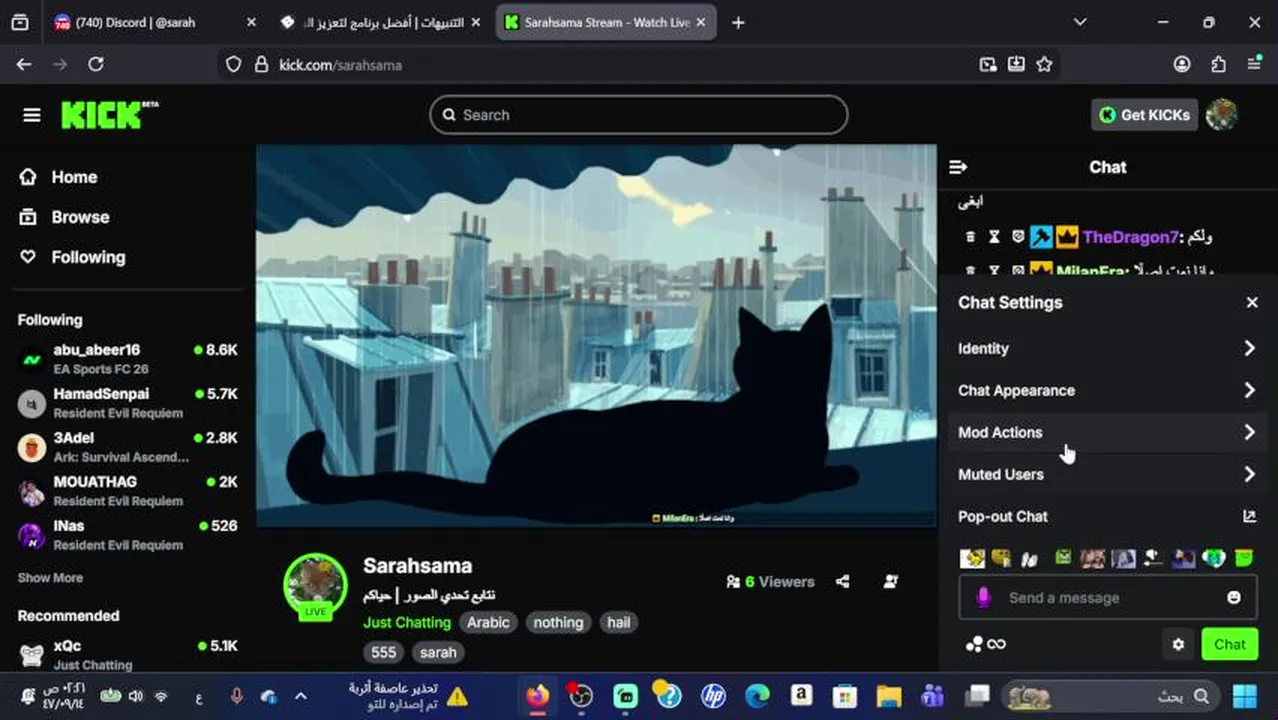1278x720 pixels.
Task: Click TheDragon7 username in chat
Action: point(1130,237)
